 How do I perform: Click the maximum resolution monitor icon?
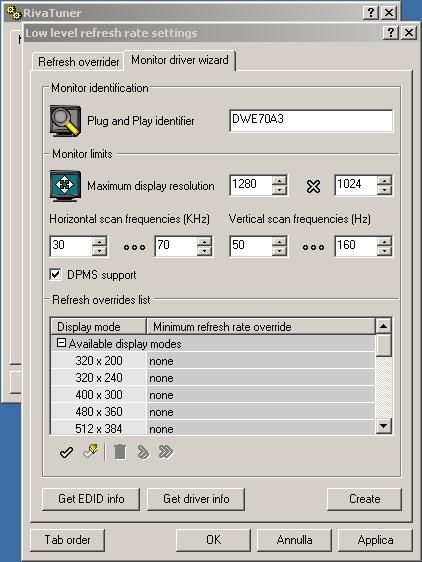click(65, 186)
